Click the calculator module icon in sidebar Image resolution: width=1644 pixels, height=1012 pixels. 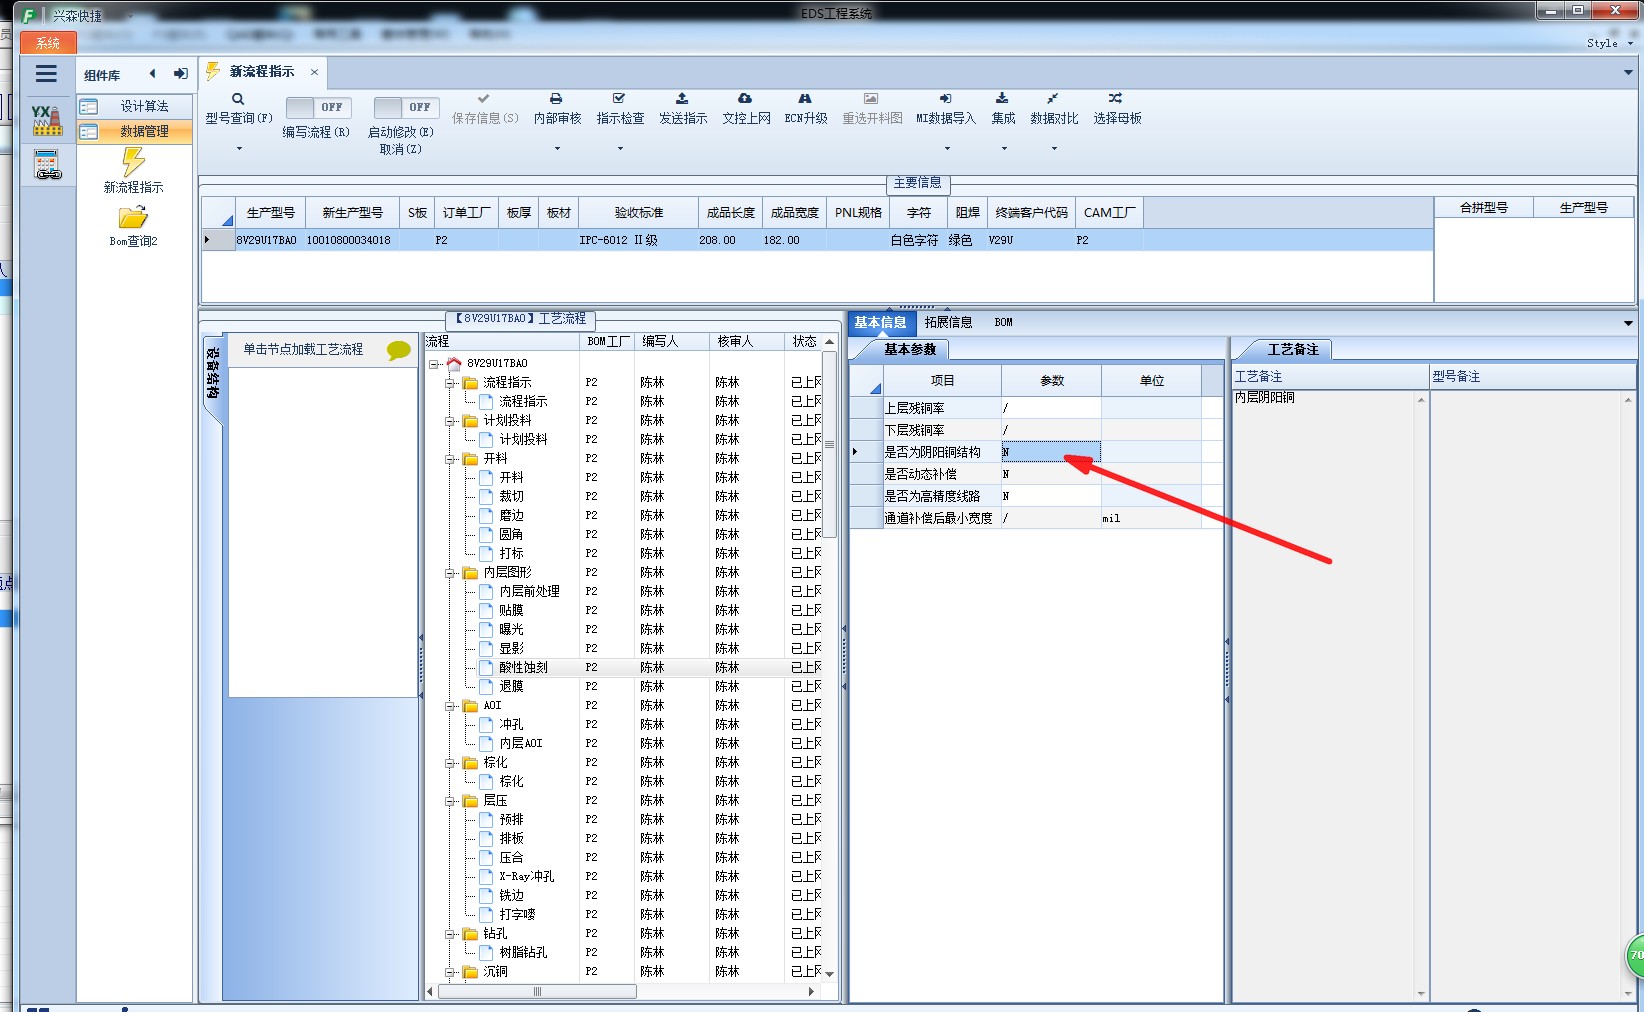(47, 165)
